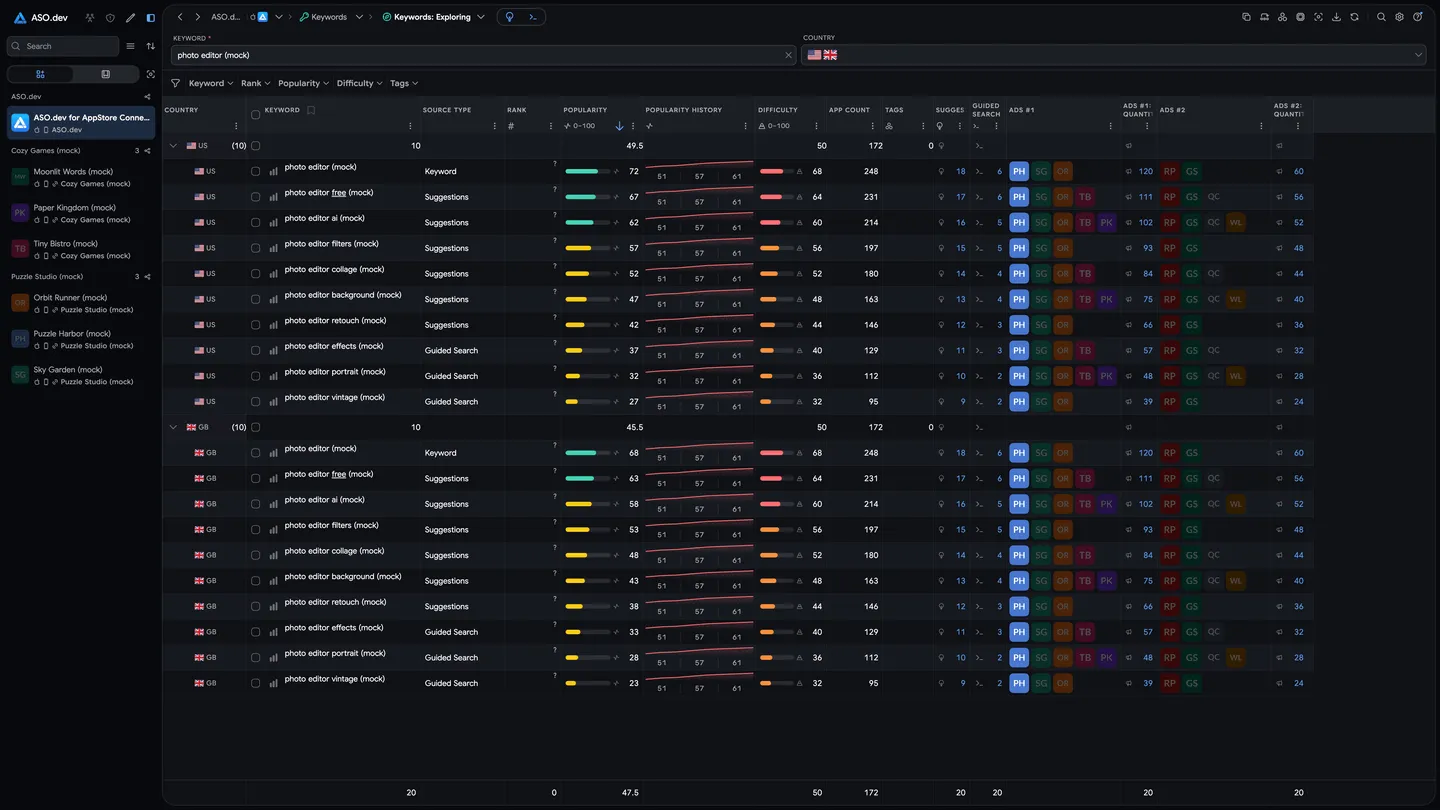Select Moonlit Words (mock) app in sidebar
The height and width of the screenshot is (810, 1440).
click(x=81, y=177)
